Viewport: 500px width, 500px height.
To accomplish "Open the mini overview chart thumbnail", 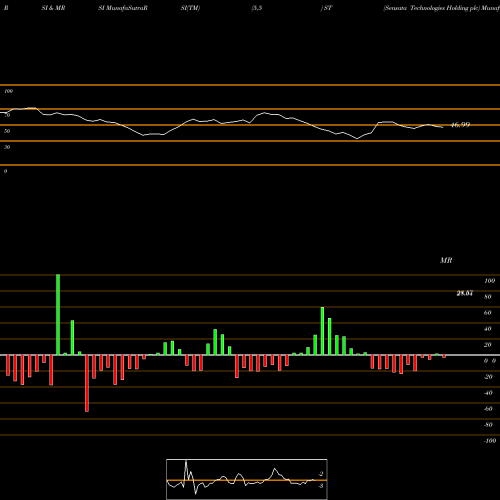I will [247, 479].
